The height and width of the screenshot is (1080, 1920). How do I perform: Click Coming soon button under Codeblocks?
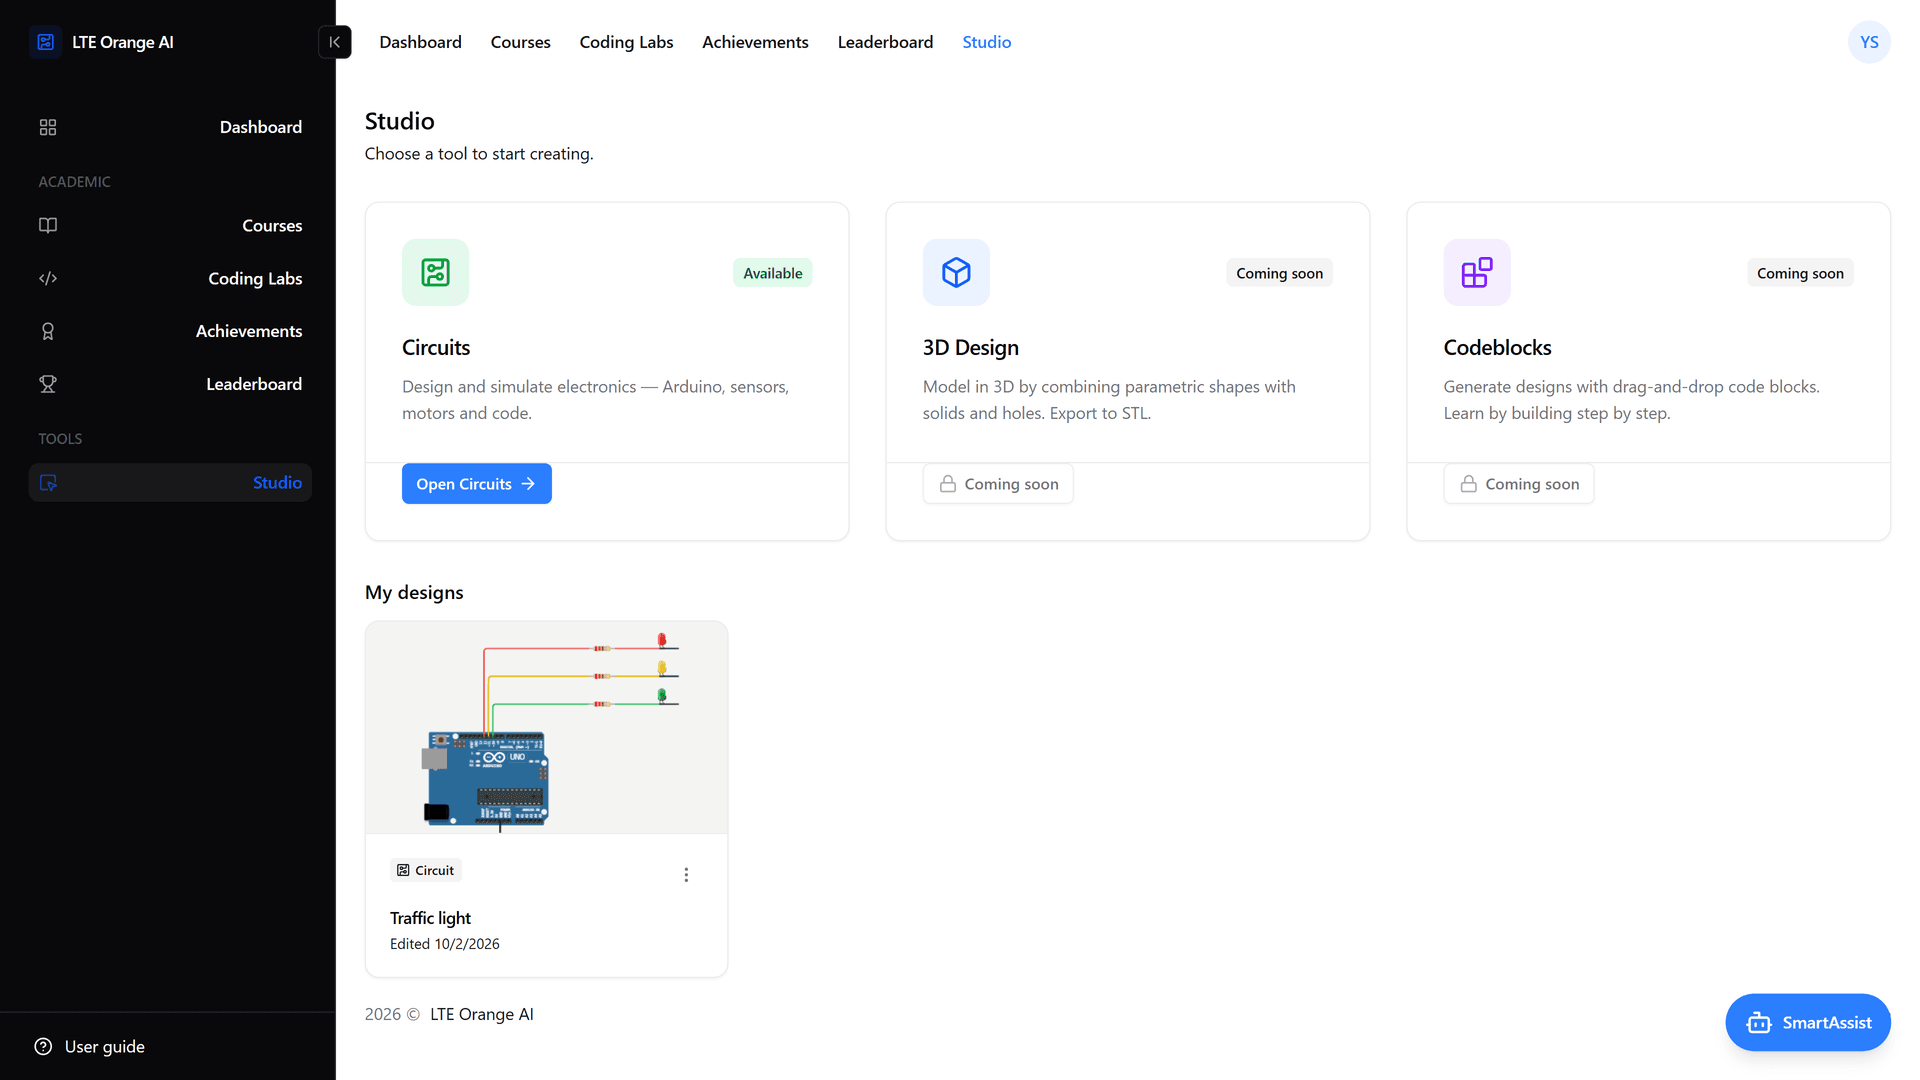tap(1519, 484)
